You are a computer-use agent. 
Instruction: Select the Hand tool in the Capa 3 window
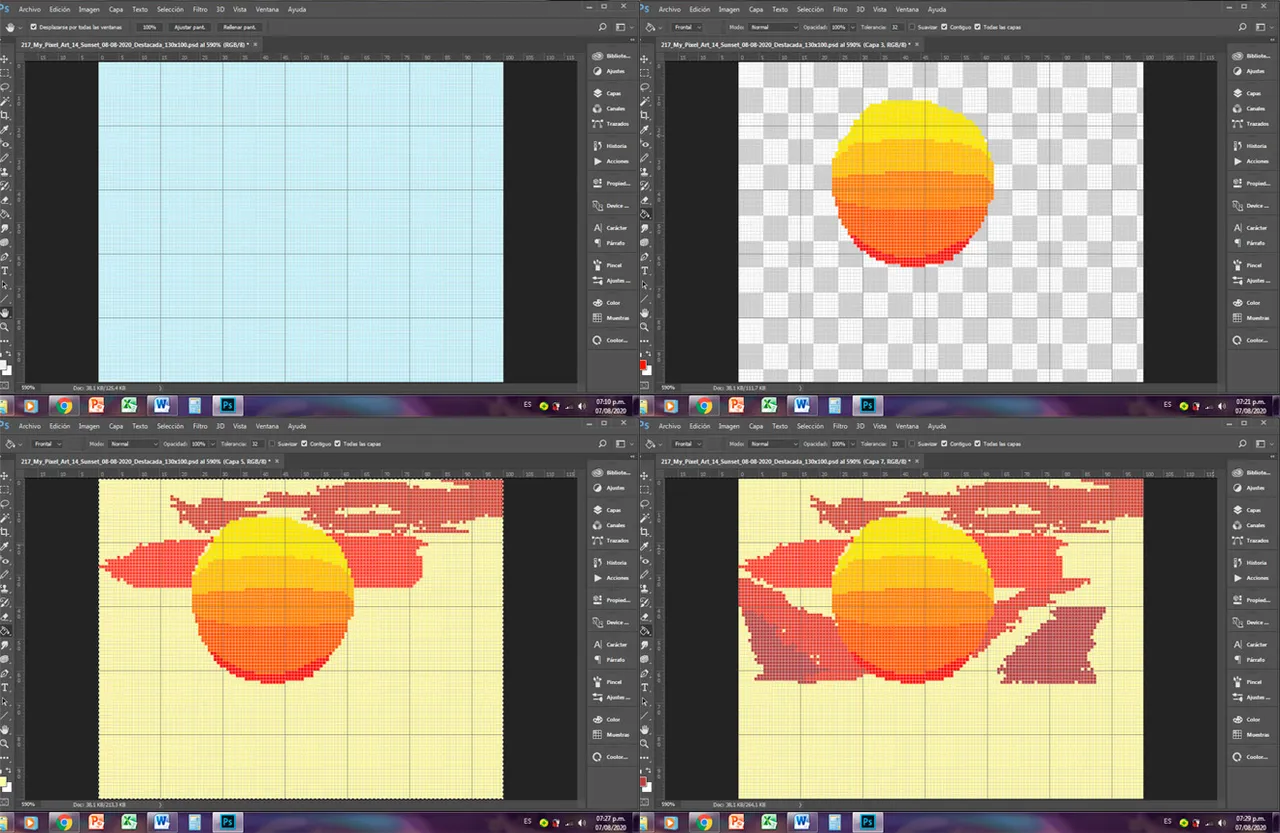point(645,314)
